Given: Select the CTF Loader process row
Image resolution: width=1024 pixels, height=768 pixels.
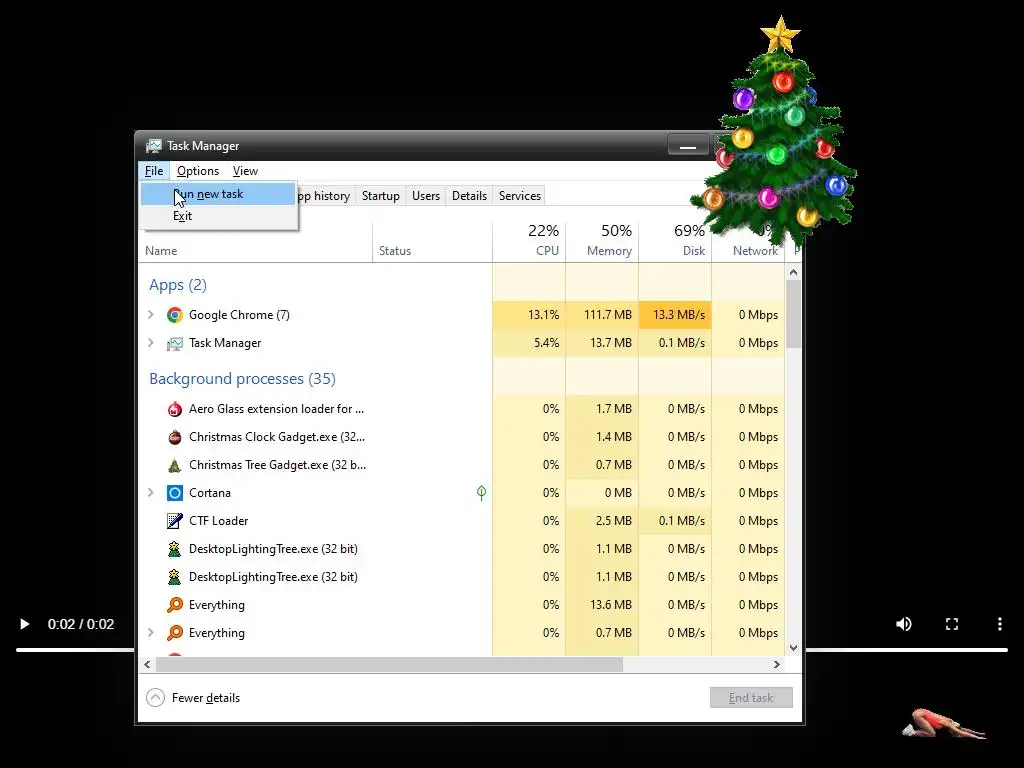Looking at the screenshot, I should [x=462, y=521].
